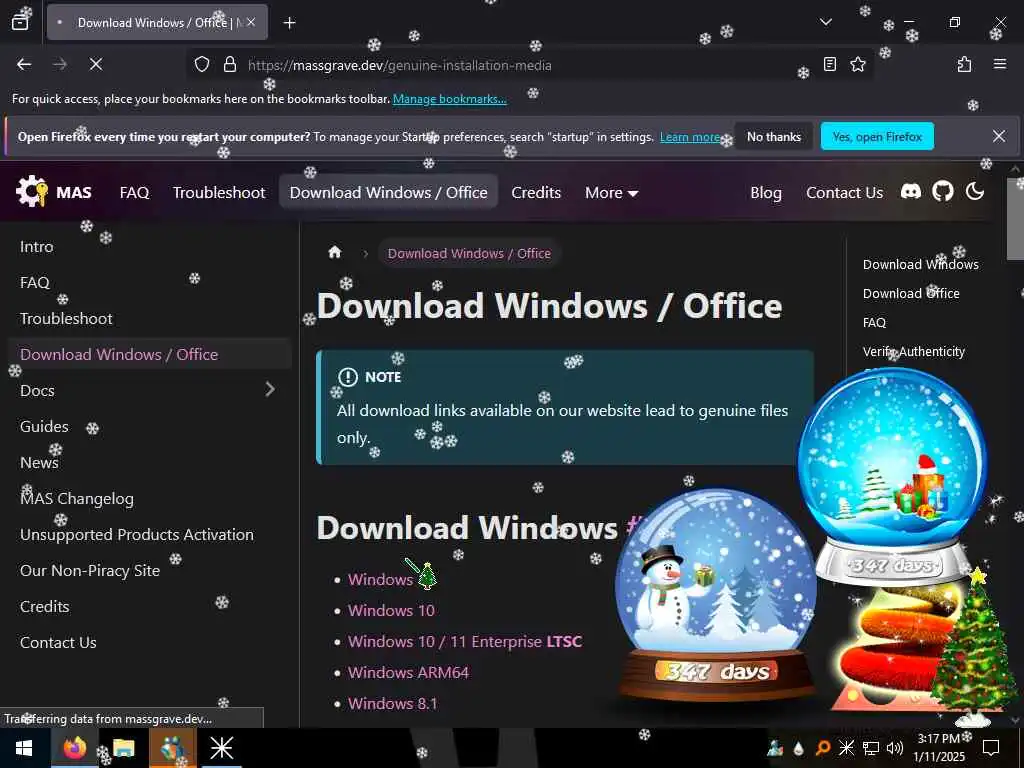This screenshot has height=768, width=1024.
Task: Stop page loading with X button
Action: pos(95,64)
